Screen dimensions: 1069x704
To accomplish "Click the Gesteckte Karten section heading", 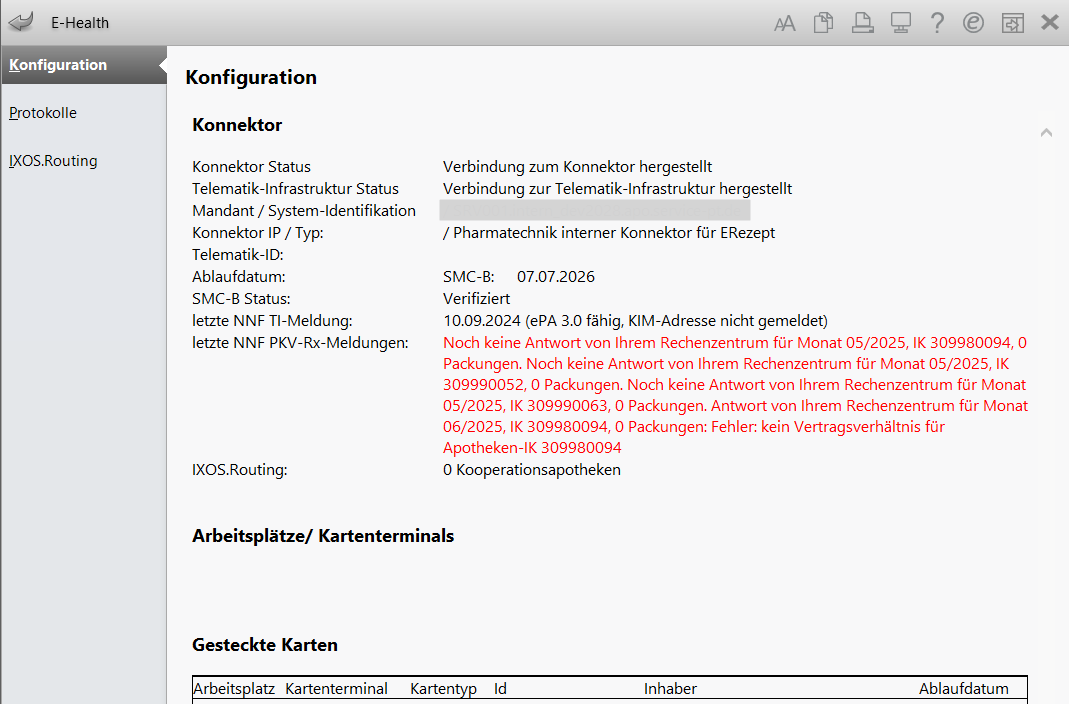I will (264, 645).
